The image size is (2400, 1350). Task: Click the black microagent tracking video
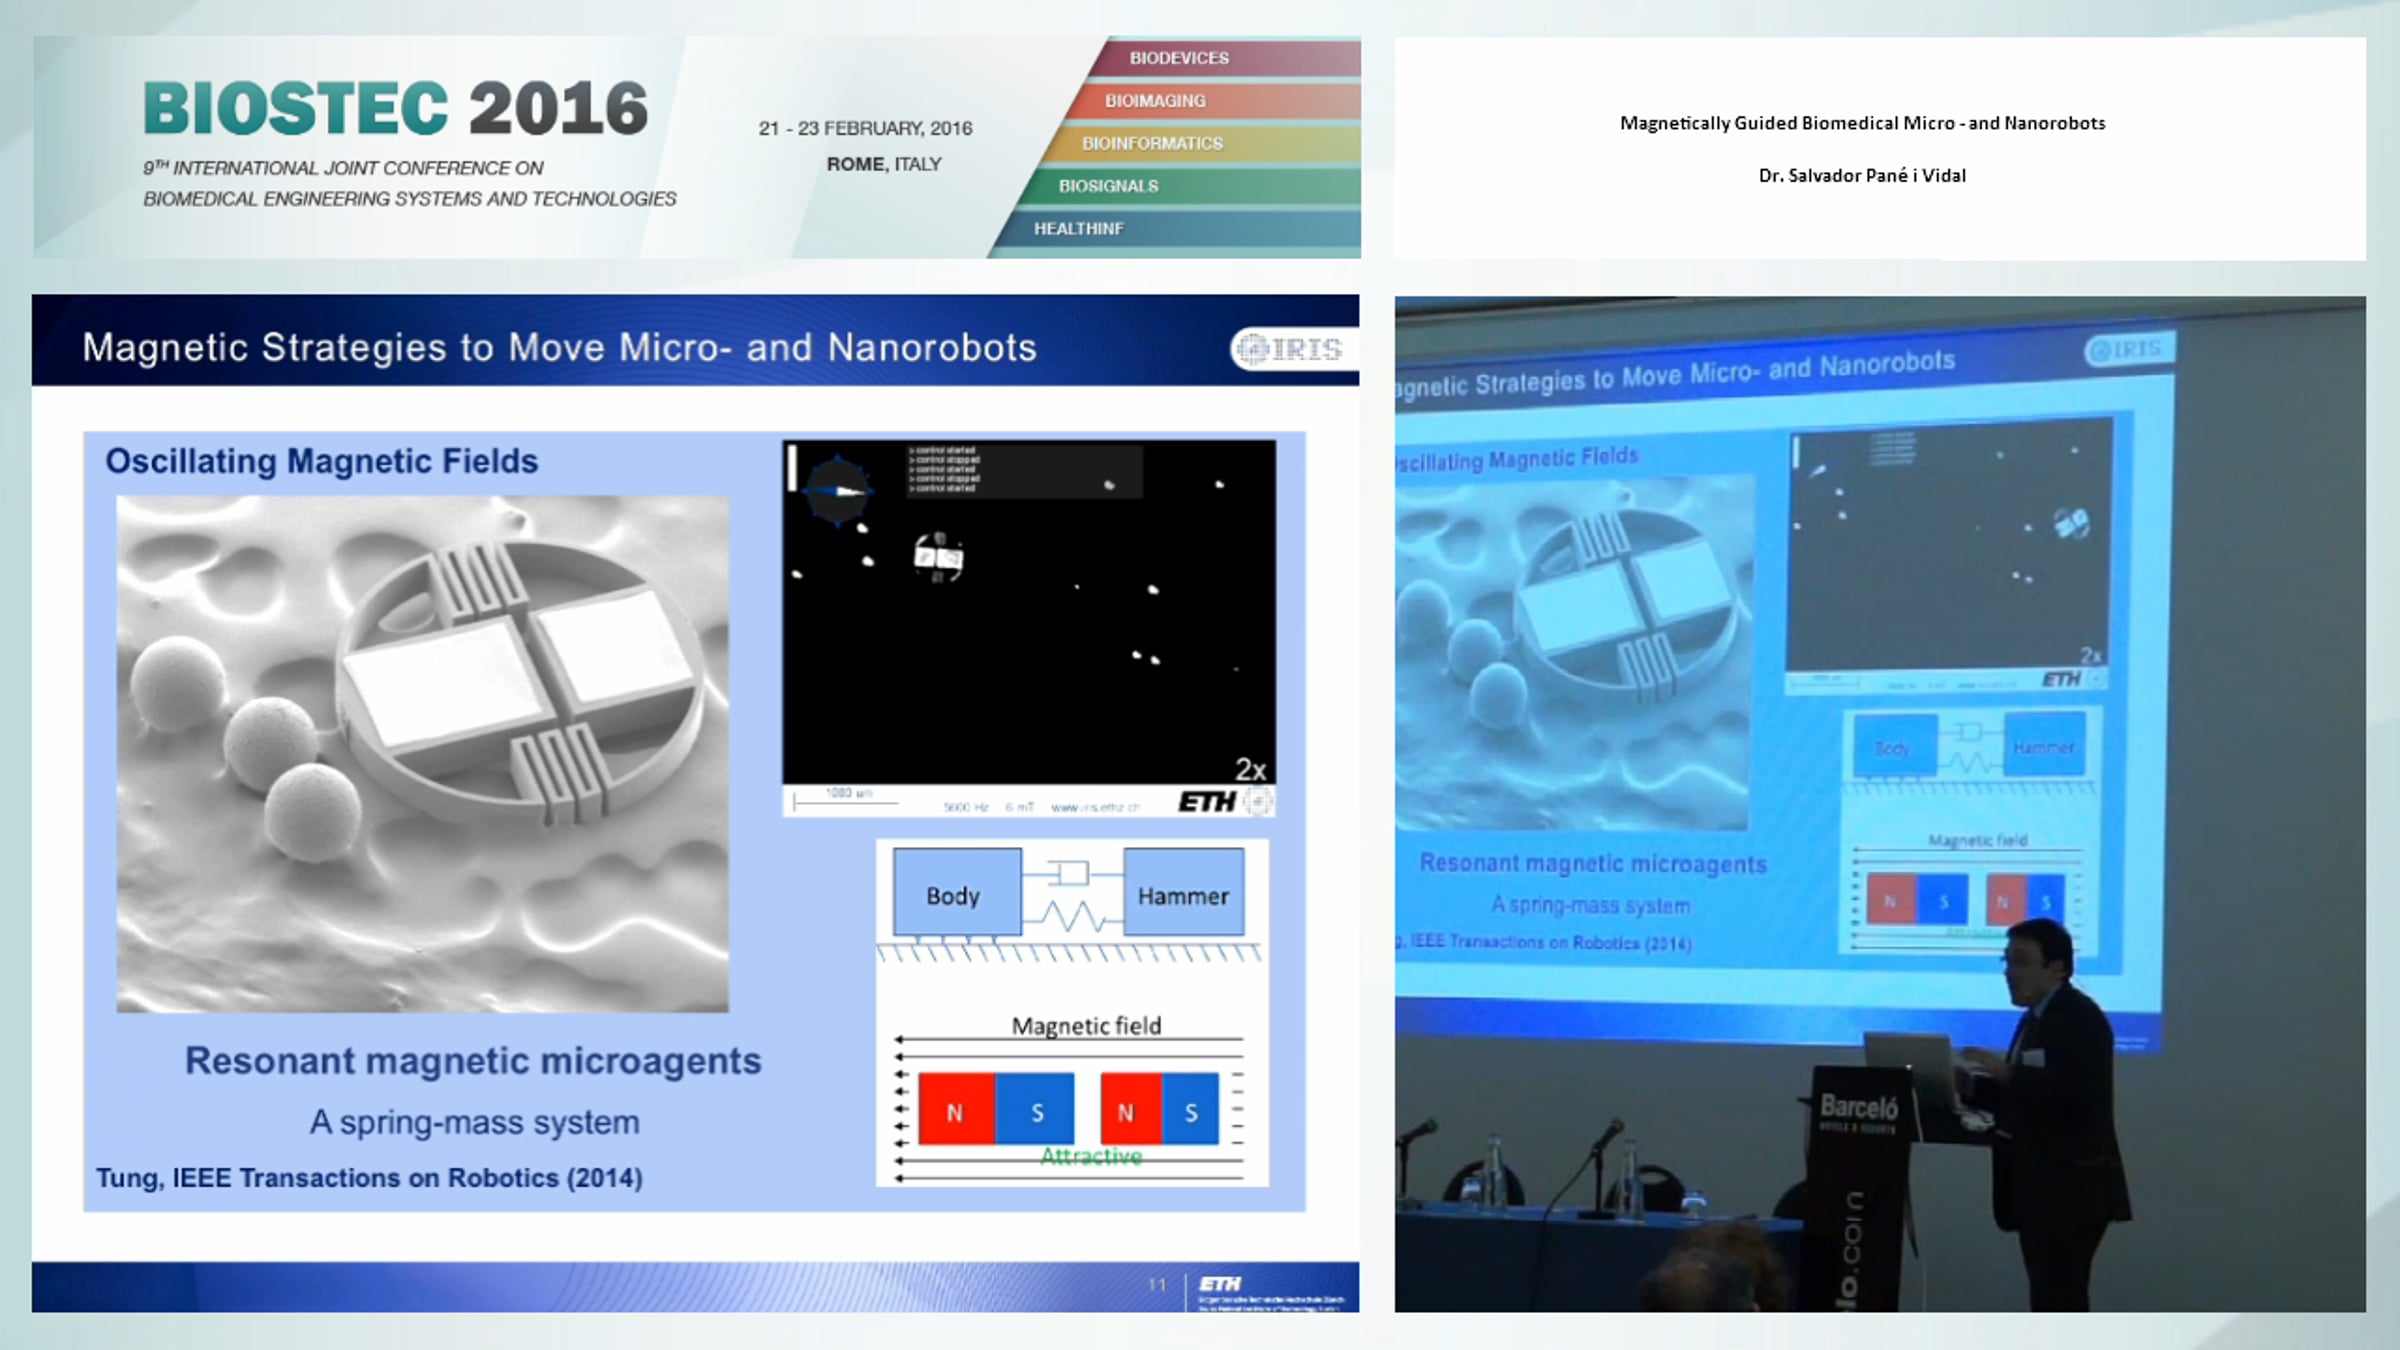[x=1028, y=640]
